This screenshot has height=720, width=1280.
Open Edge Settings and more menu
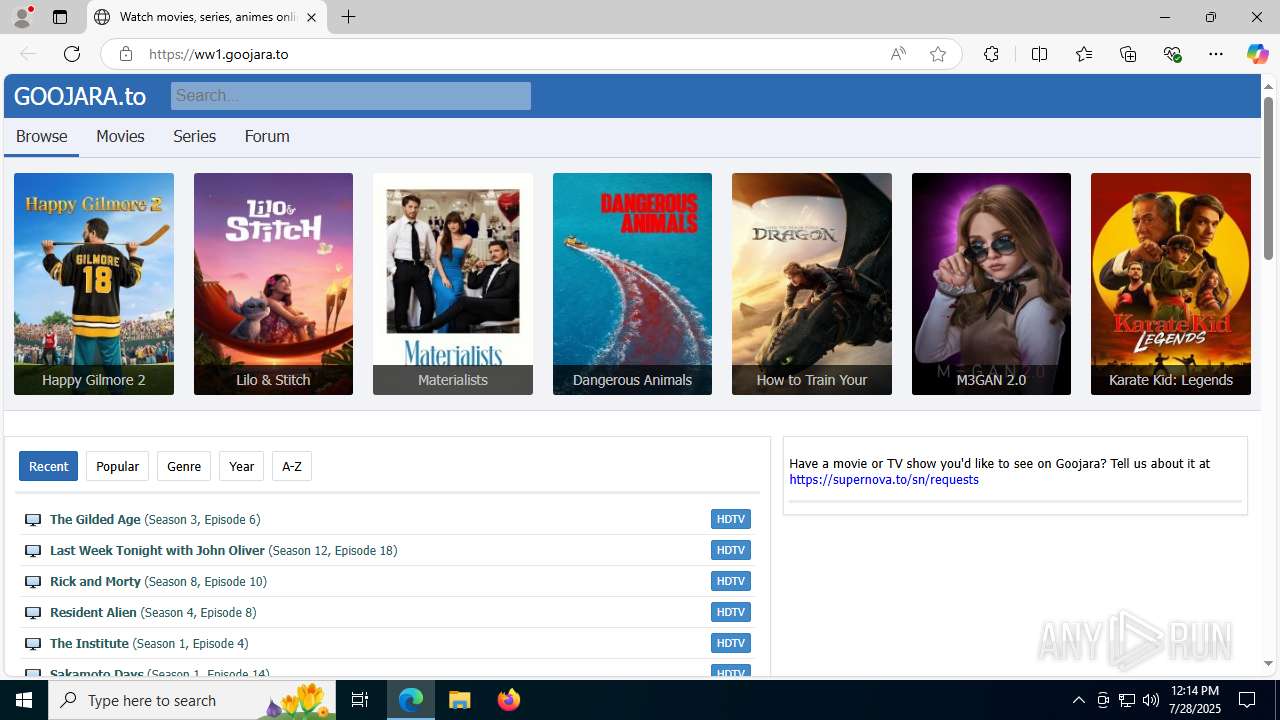click(x=1216, y=54)
